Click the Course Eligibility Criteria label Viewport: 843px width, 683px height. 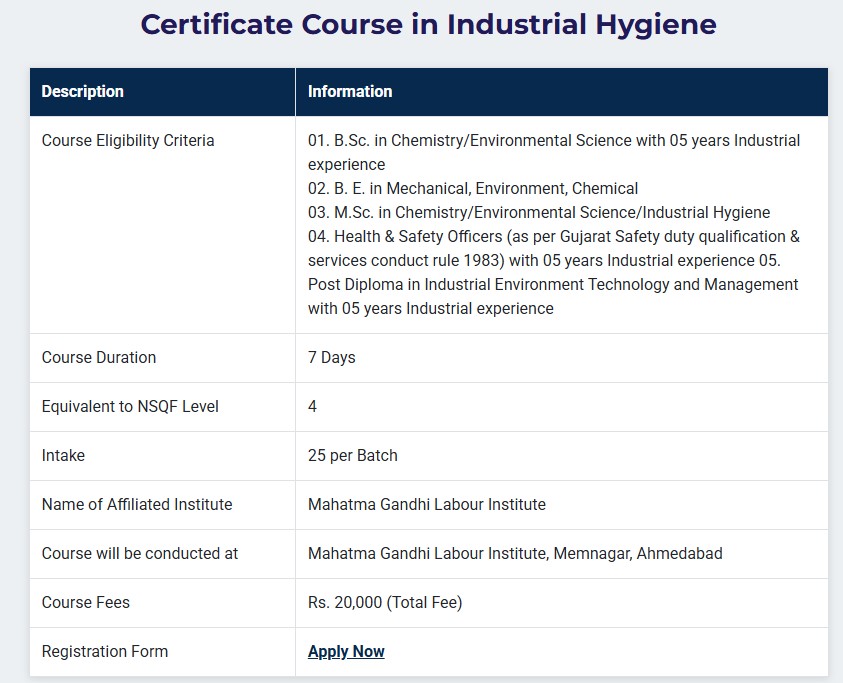[x=128, y=140]
